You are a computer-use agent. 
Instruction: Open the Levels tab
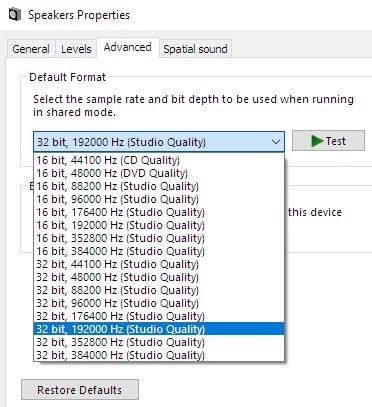(76, 49)
